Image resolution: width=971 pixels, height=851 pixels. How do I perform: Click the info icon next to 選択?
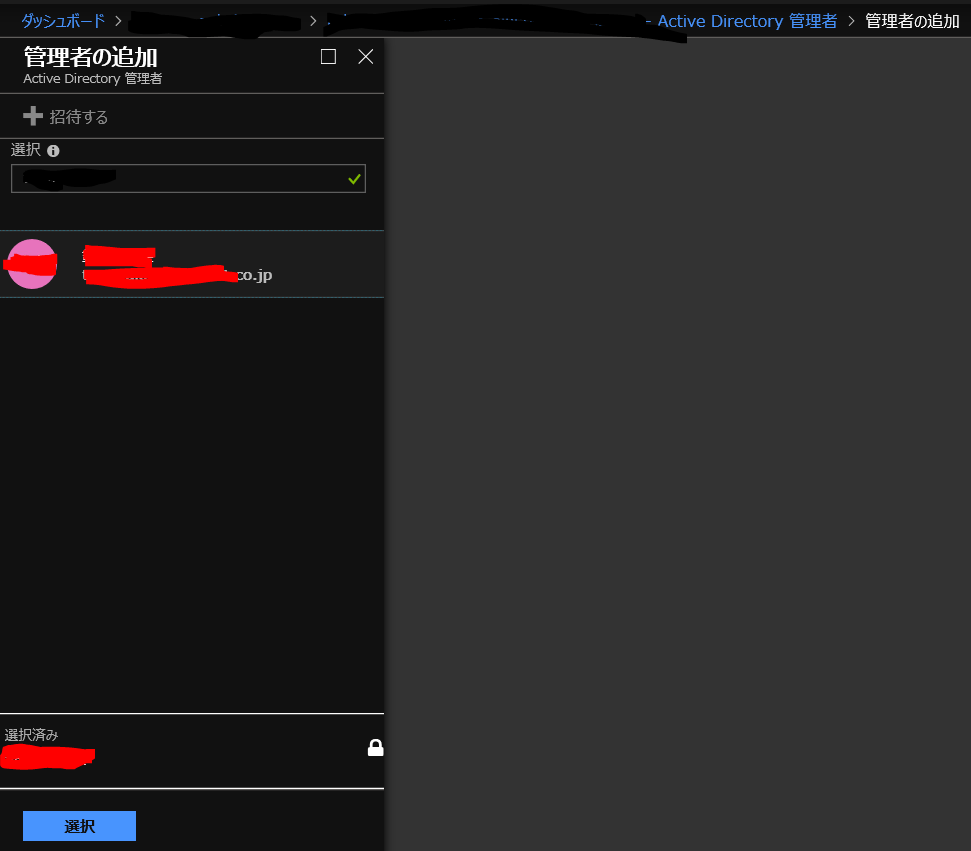pyautogui.click(x=53, y=151)
